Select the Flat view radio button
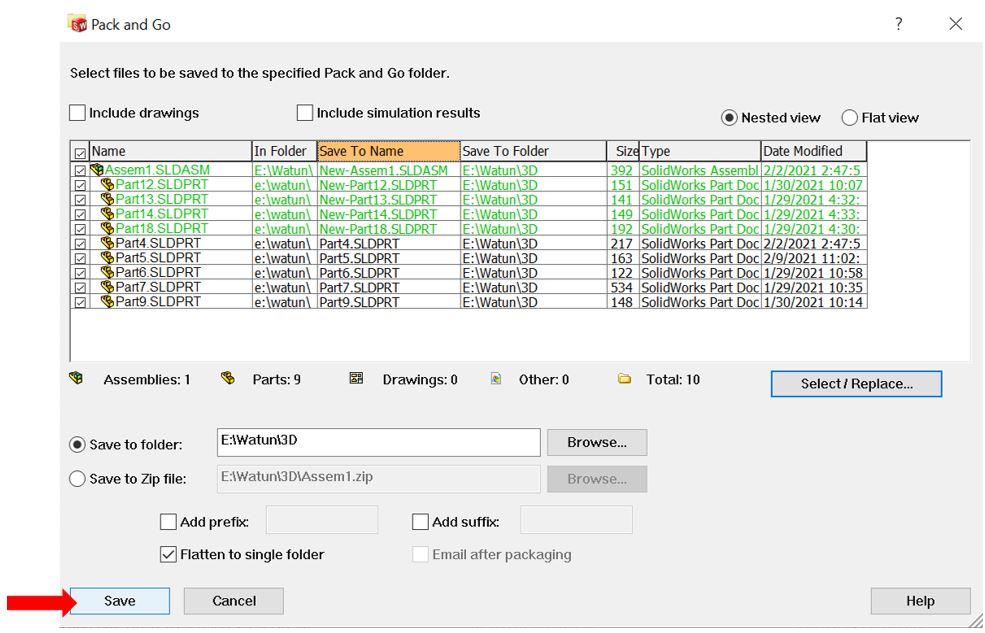 849,117
